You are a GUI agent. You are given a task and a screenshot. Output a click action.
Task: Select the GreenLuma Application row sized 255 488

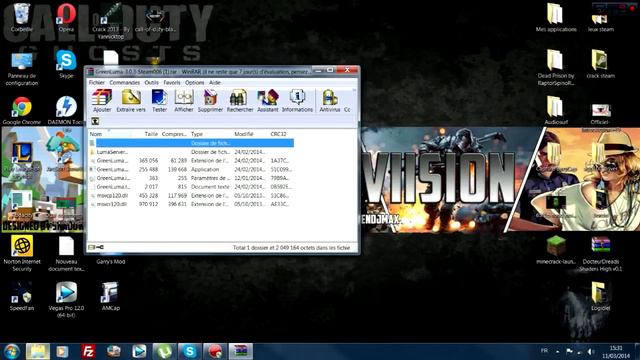click(191, 169)
